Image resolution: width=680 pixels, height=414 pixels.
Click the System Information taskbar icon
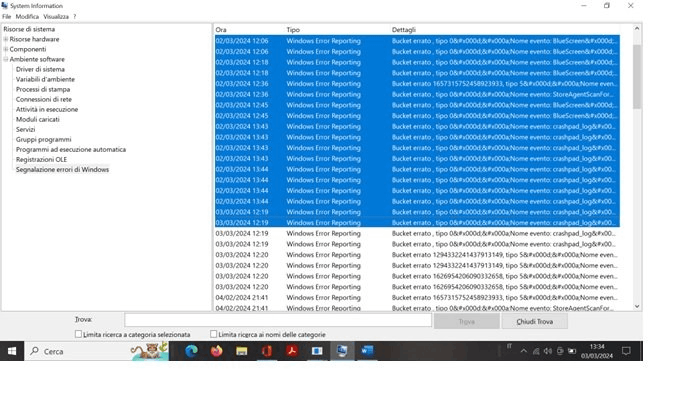click(342, 351)
